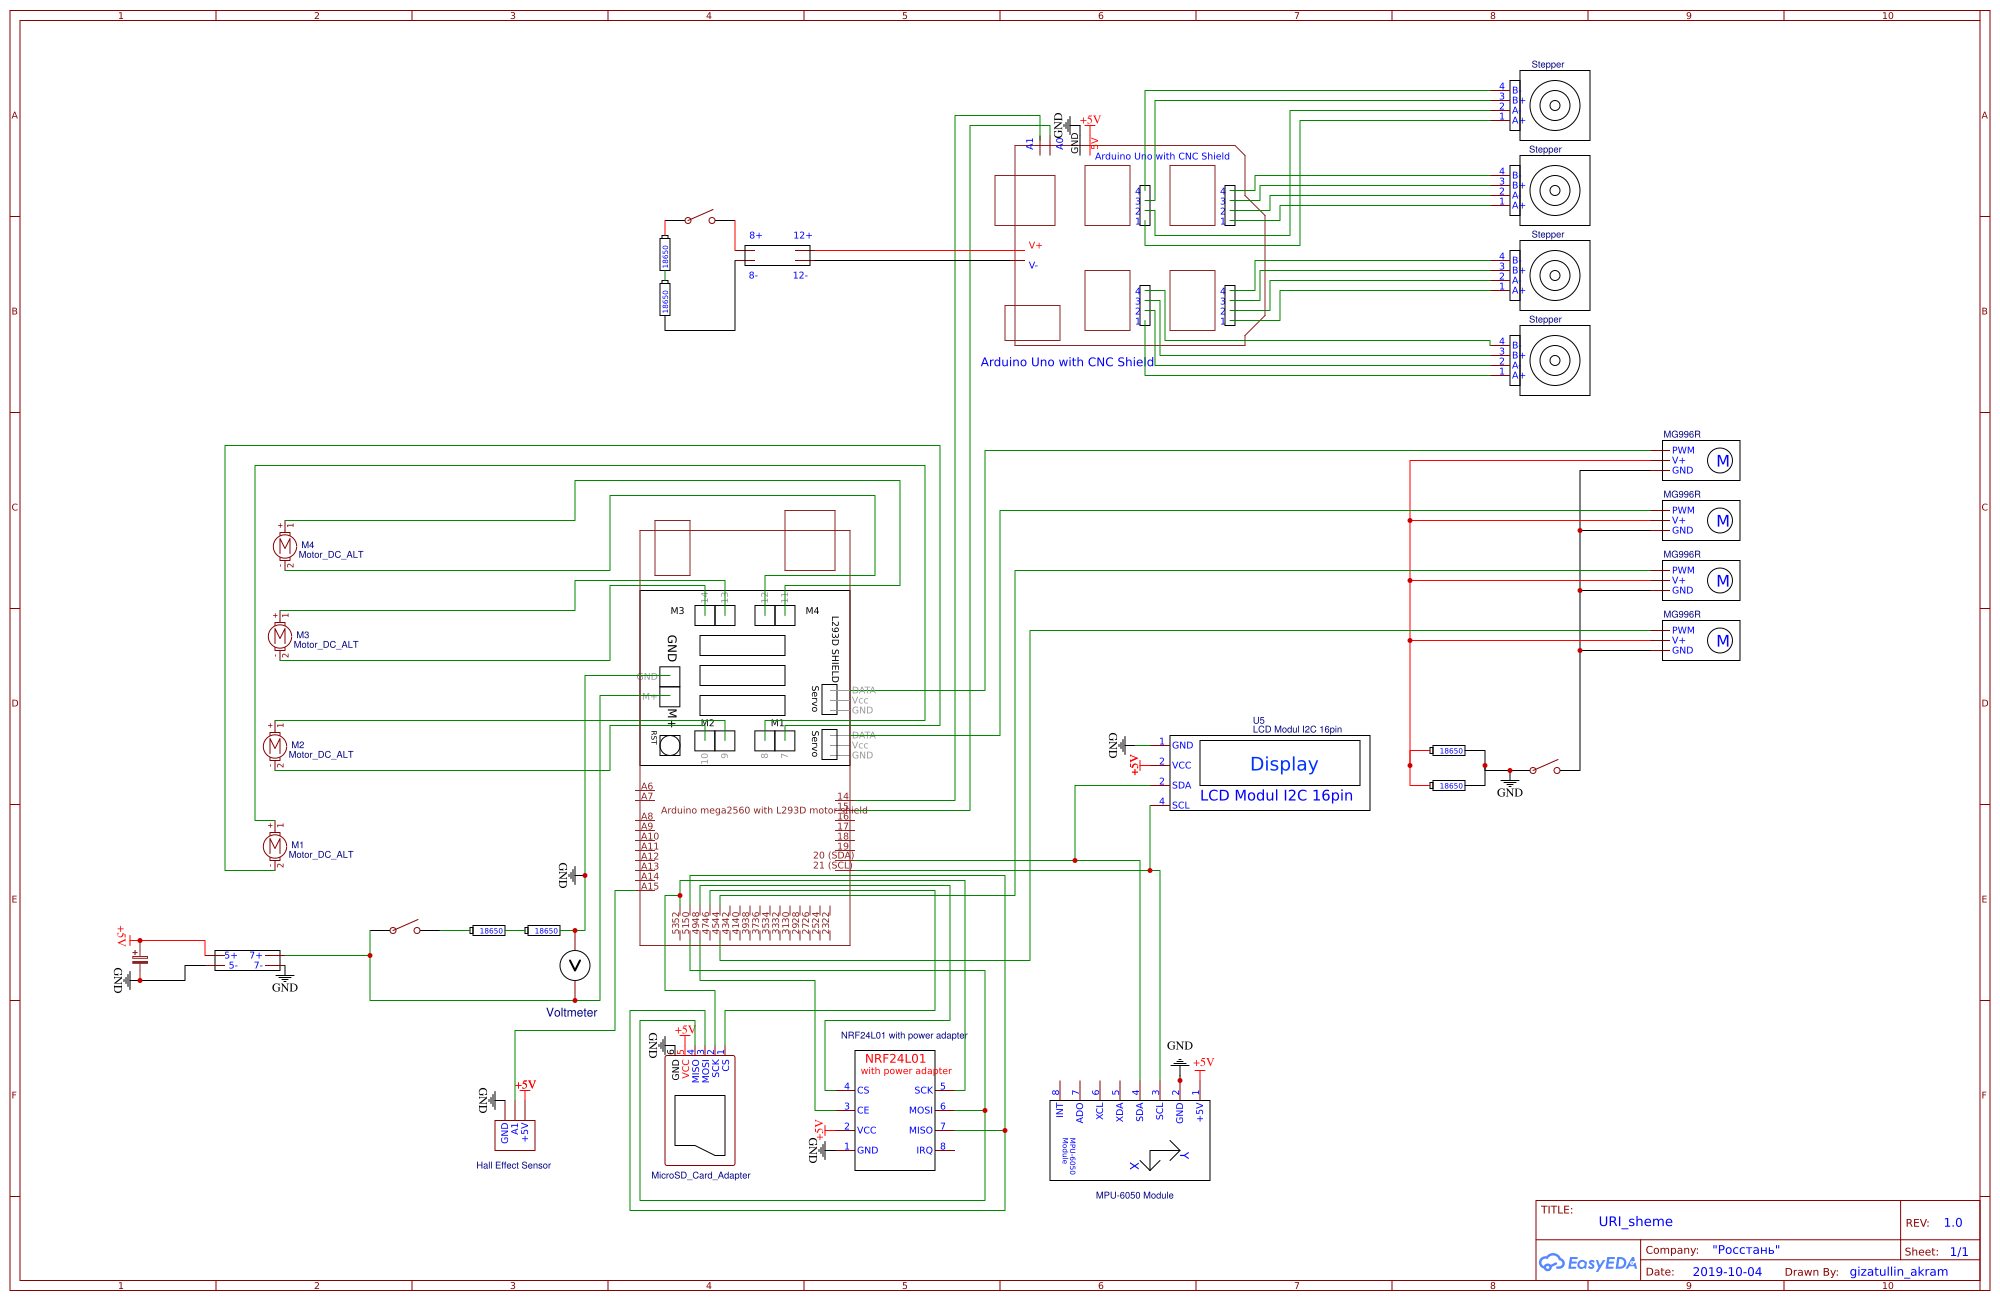Click the date 2019-10-04 field
The image size is (2000, 1302).
[x=1727, y=1272]
